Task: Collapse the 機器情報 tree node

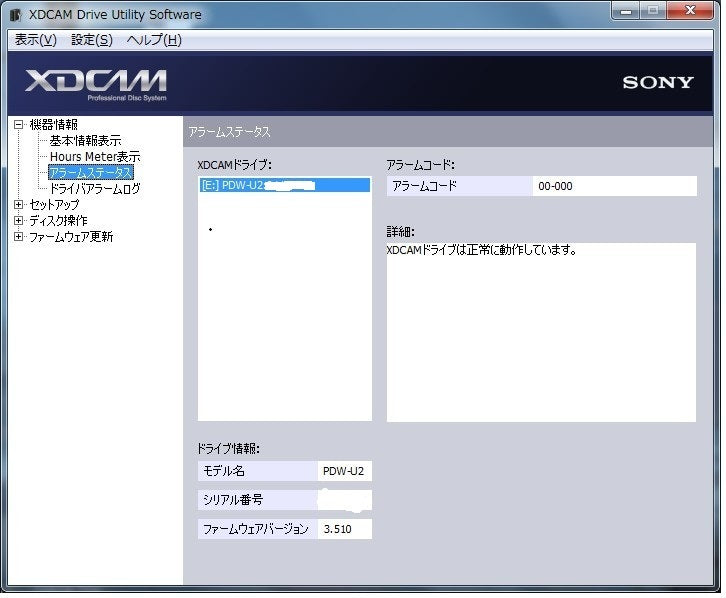Action: [x=19, y=124]
